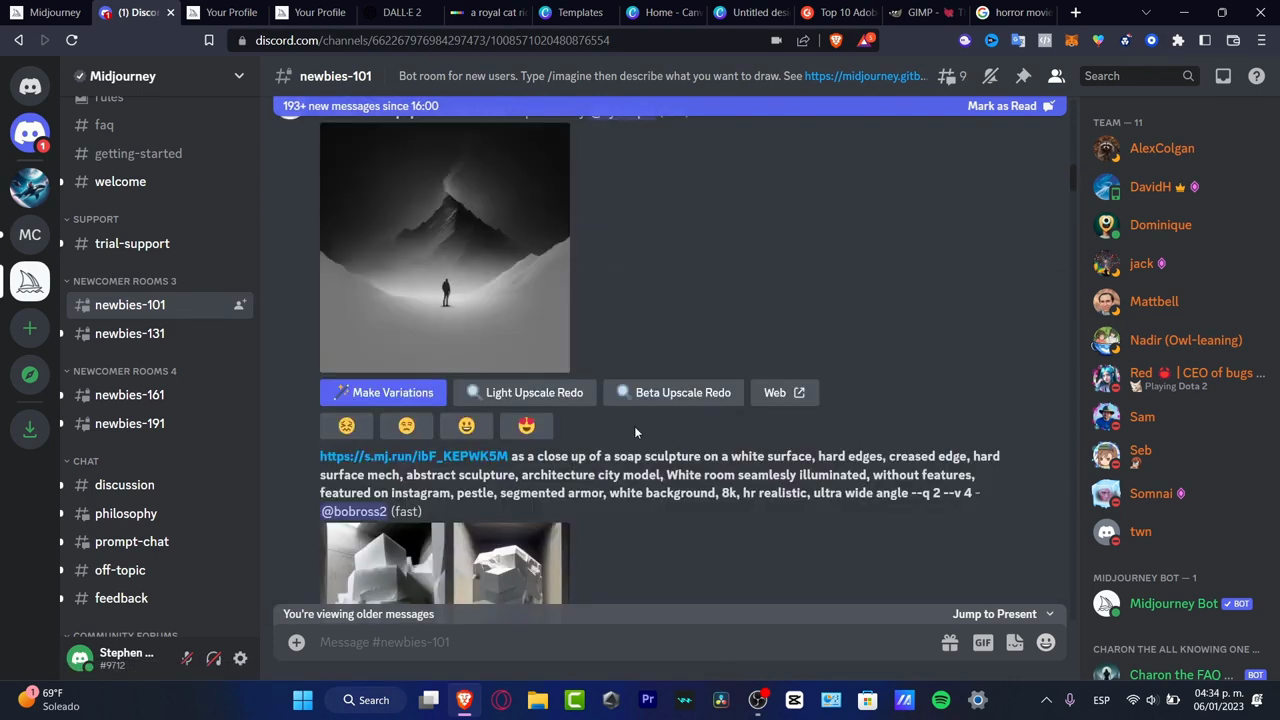This screenshot has height=720, width=1280.
Task: Click the heart-eyes rating emoji
Action: [526, 426]
